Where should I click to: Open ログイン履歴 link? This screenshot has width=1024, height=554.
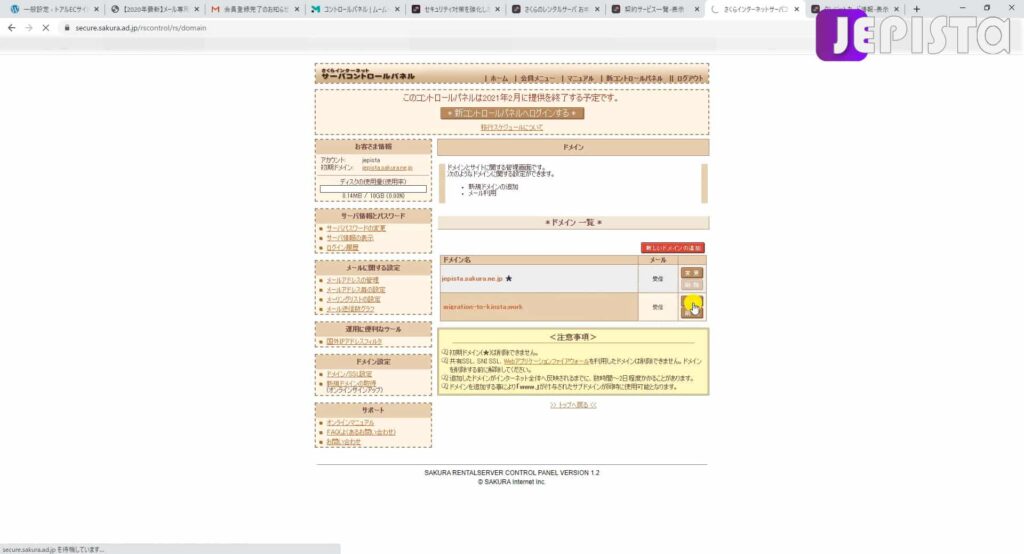(342, 248)
